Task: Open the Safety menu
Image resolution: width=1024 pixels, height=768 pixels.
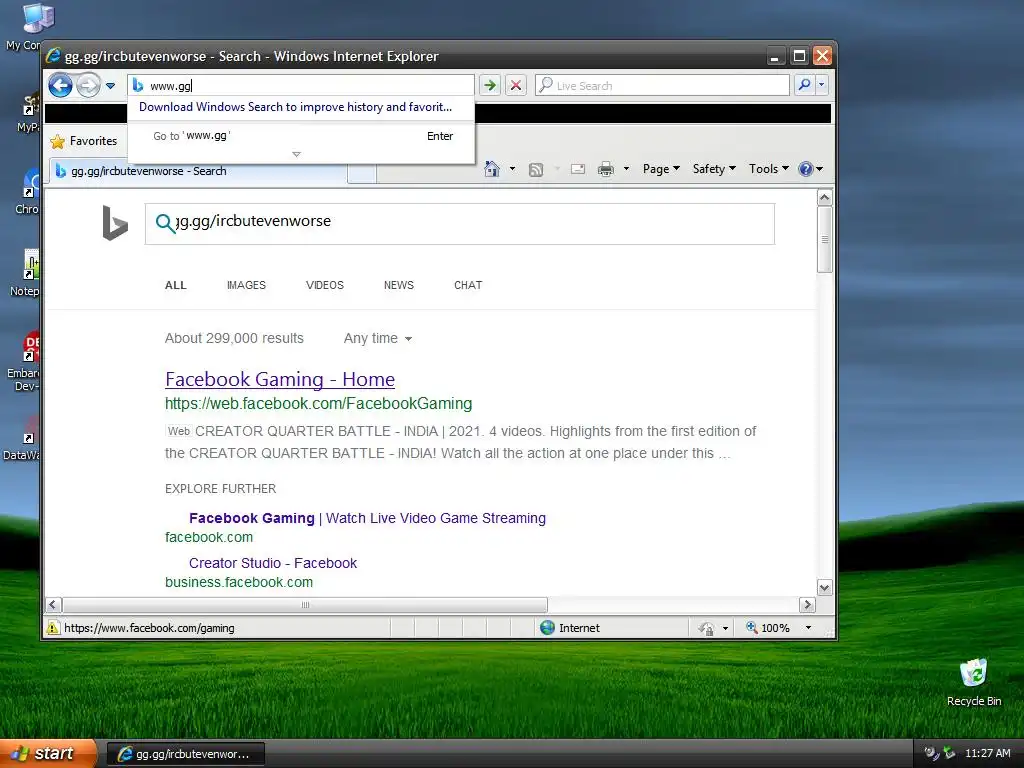Action: pyautogui.click(x=714, y=169)
